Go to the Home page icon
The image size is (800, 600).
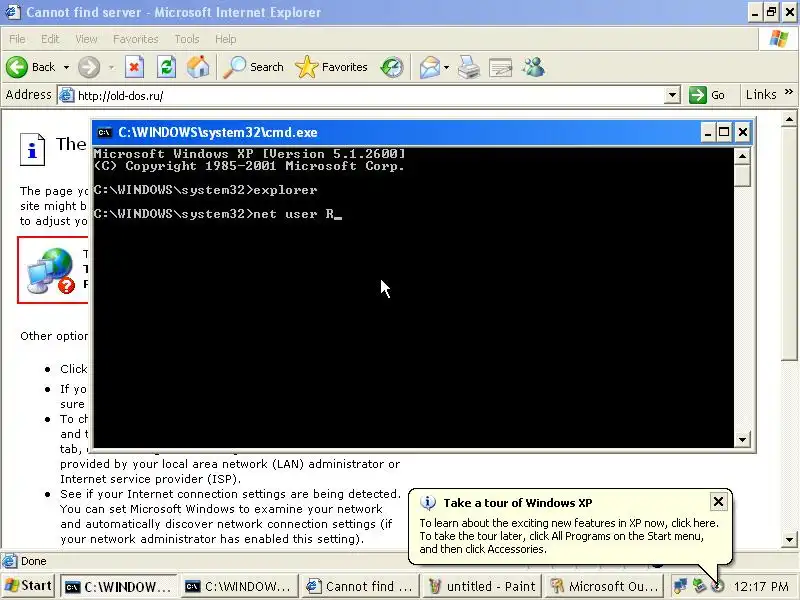pos(198,67)
